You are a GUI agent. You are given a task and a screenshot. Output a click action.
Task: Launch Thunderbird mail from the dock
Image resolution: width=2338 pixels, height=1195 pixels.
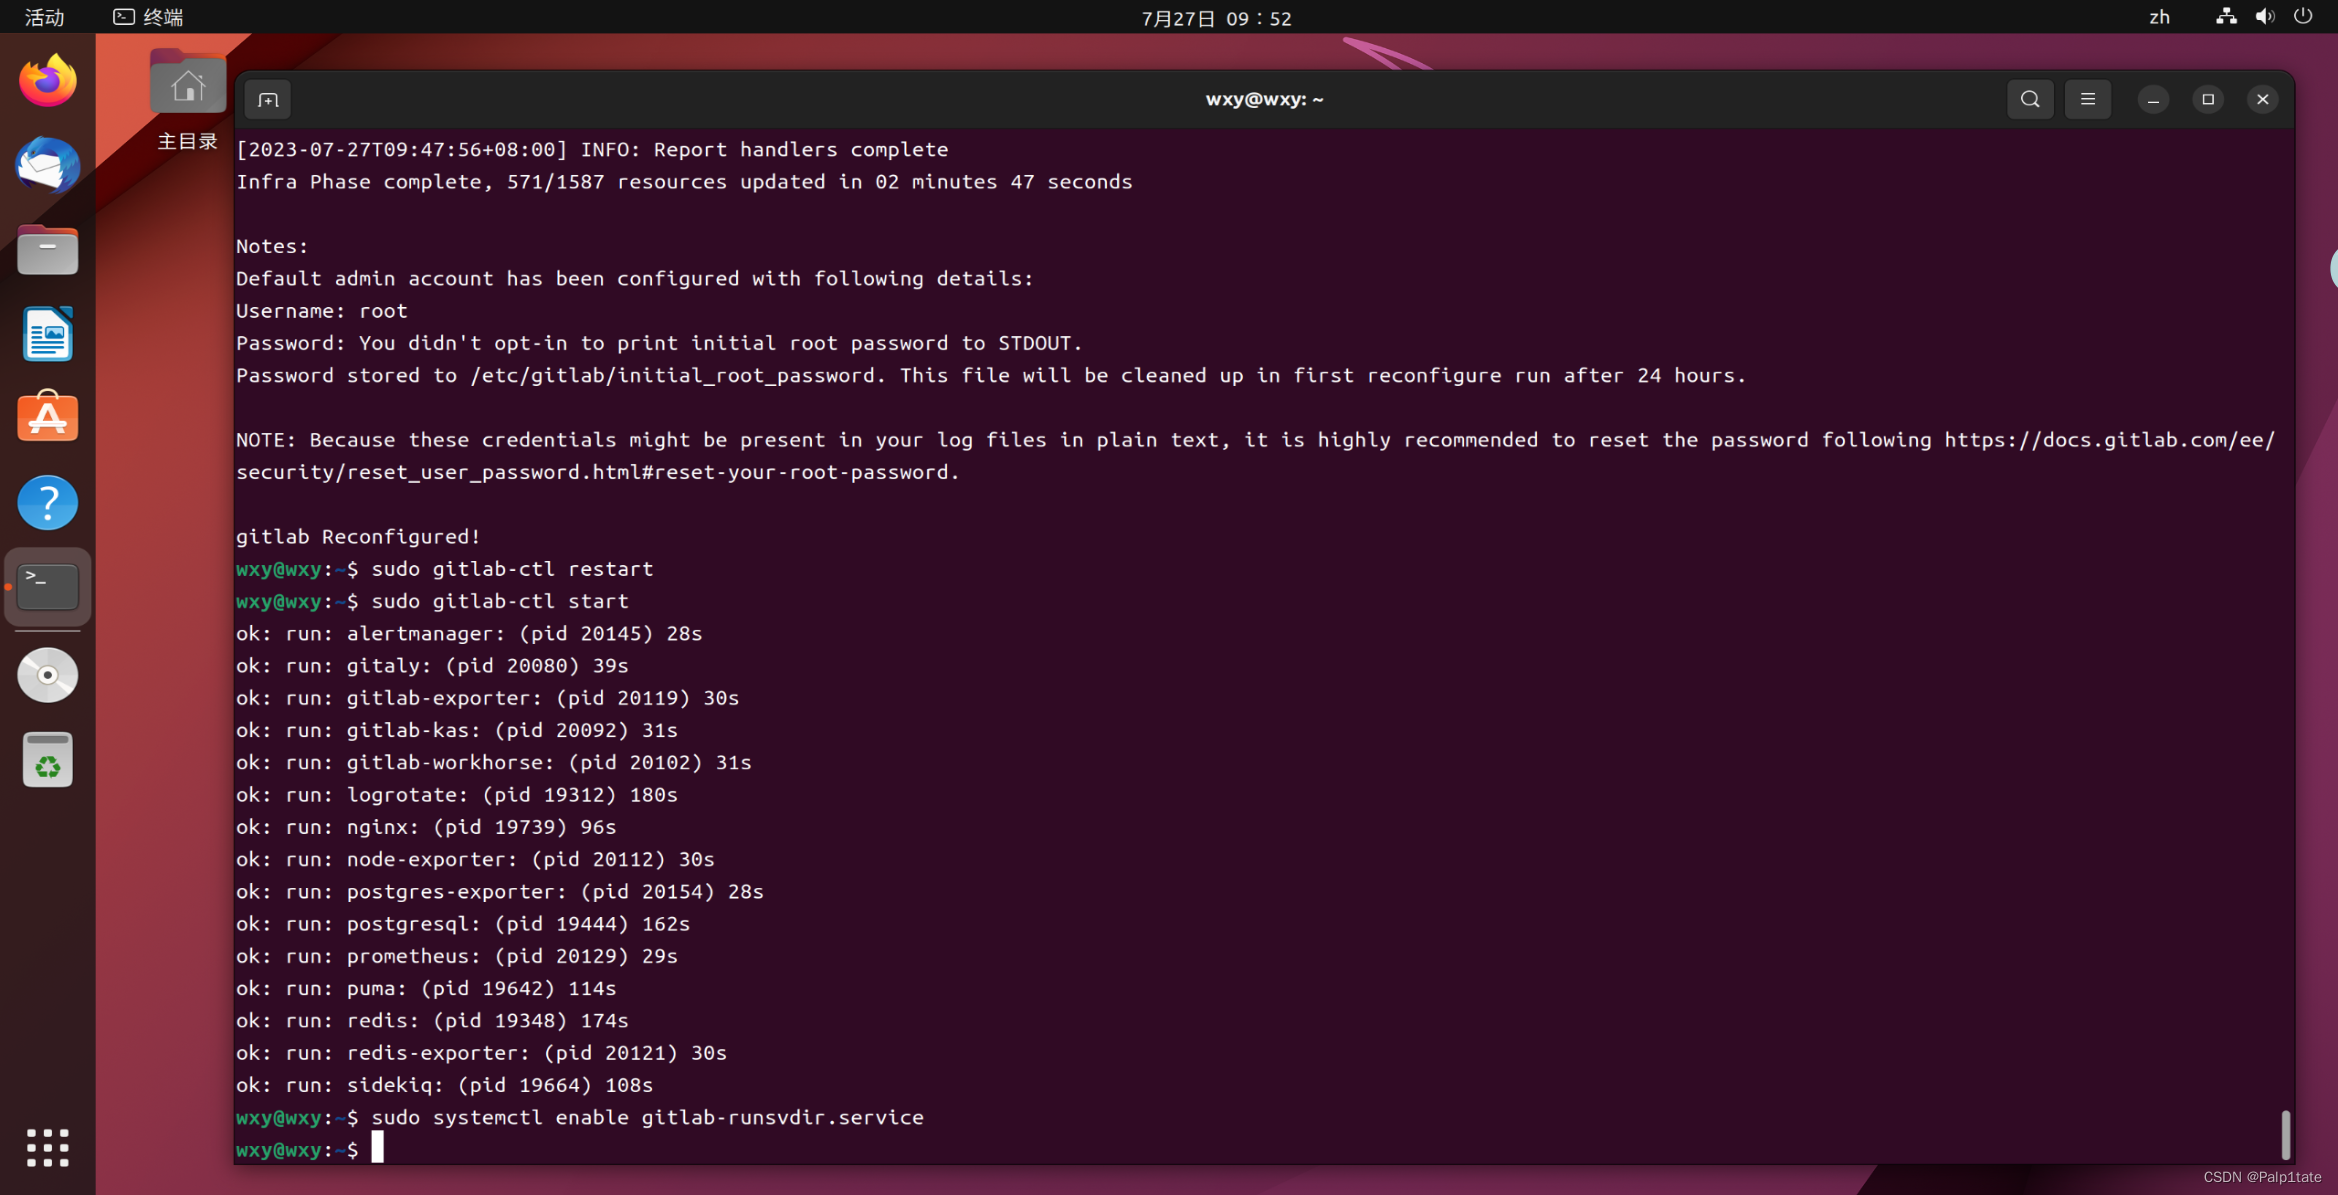[x=47, y=165]
